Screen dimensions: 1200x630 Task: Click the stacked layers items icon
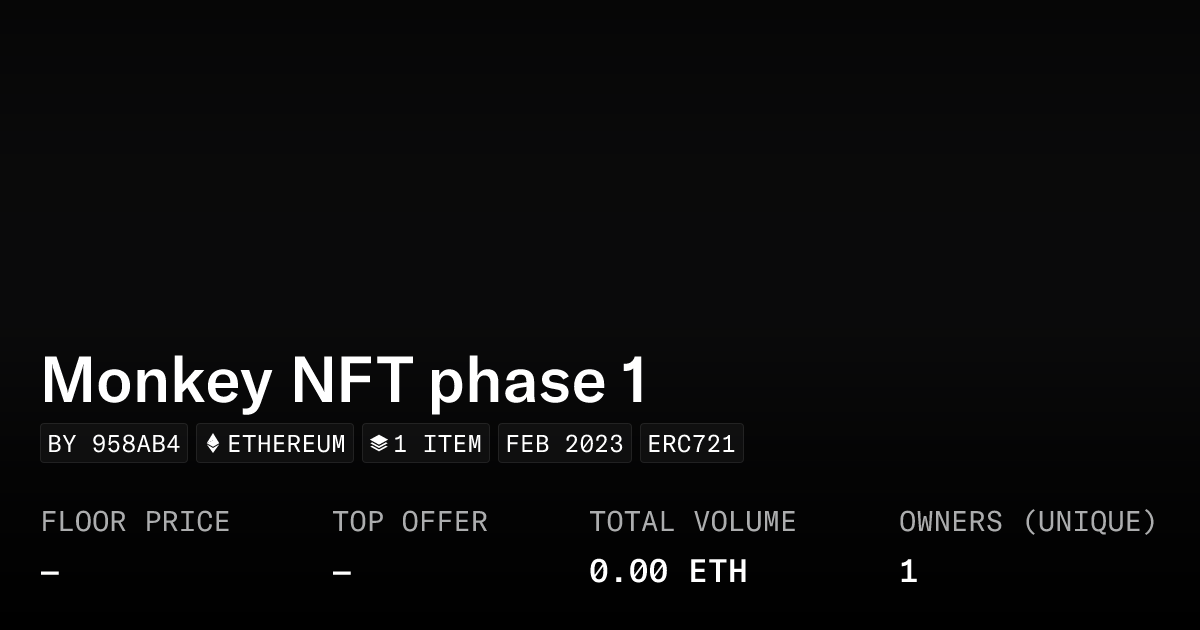click(378, 444)
